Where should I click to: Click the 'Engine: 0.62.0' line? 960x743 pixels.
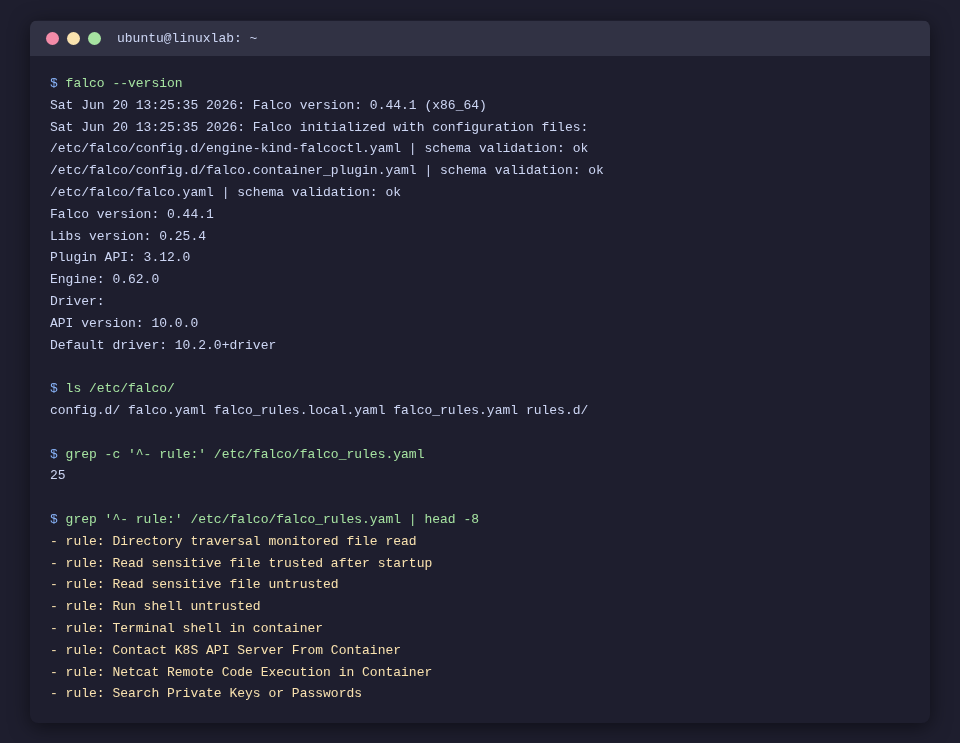coord(105,280)
